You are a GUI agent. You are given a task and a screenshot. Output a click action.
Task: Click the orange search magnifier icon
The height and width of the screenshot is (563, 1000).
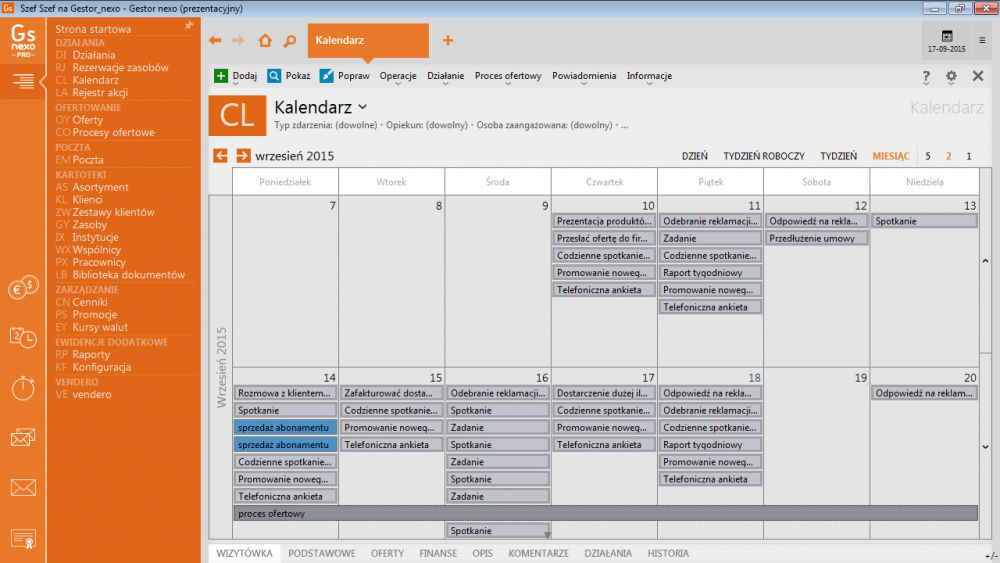click(289, 41)
